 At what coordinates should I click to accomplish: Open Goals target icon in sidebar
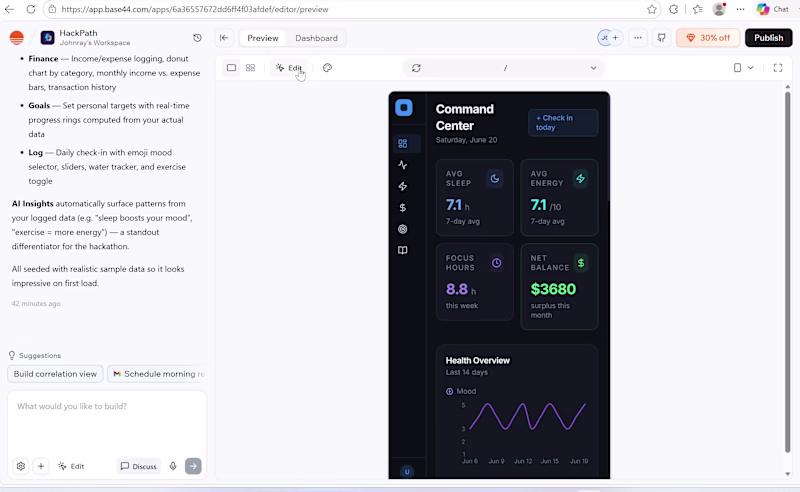click(x=403, y=229)
